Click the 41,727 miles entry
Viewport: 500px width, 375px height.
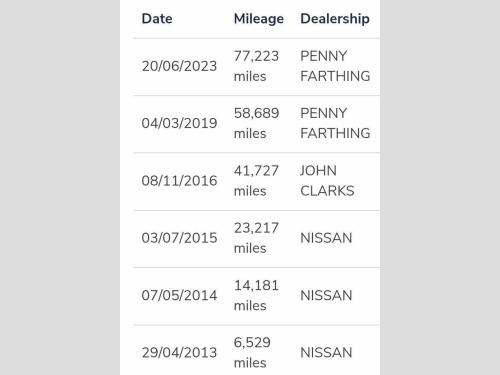coord(256,181)
